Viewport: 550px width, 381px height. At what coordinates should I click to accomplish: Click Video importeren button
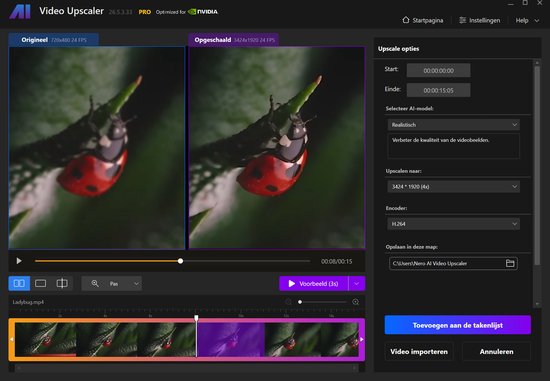coord(419,352)
